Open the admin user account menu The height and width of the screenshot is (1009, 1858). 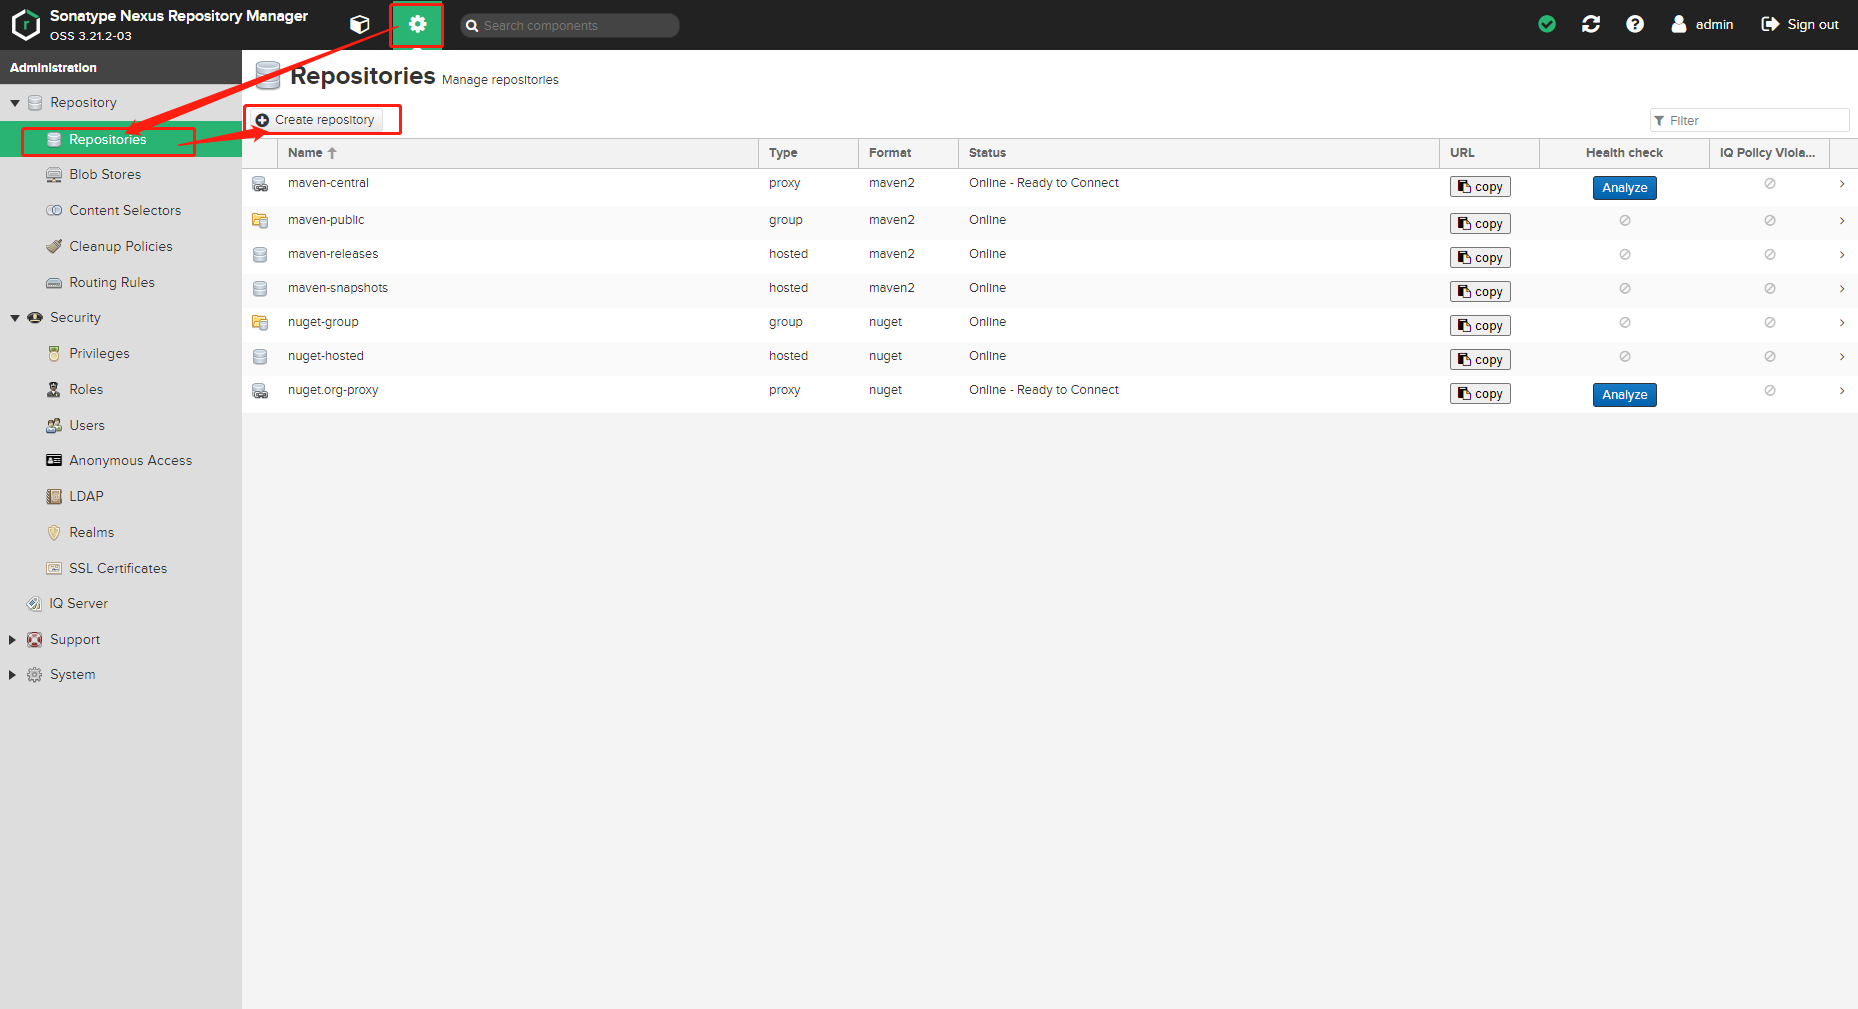coord(1702,24)
